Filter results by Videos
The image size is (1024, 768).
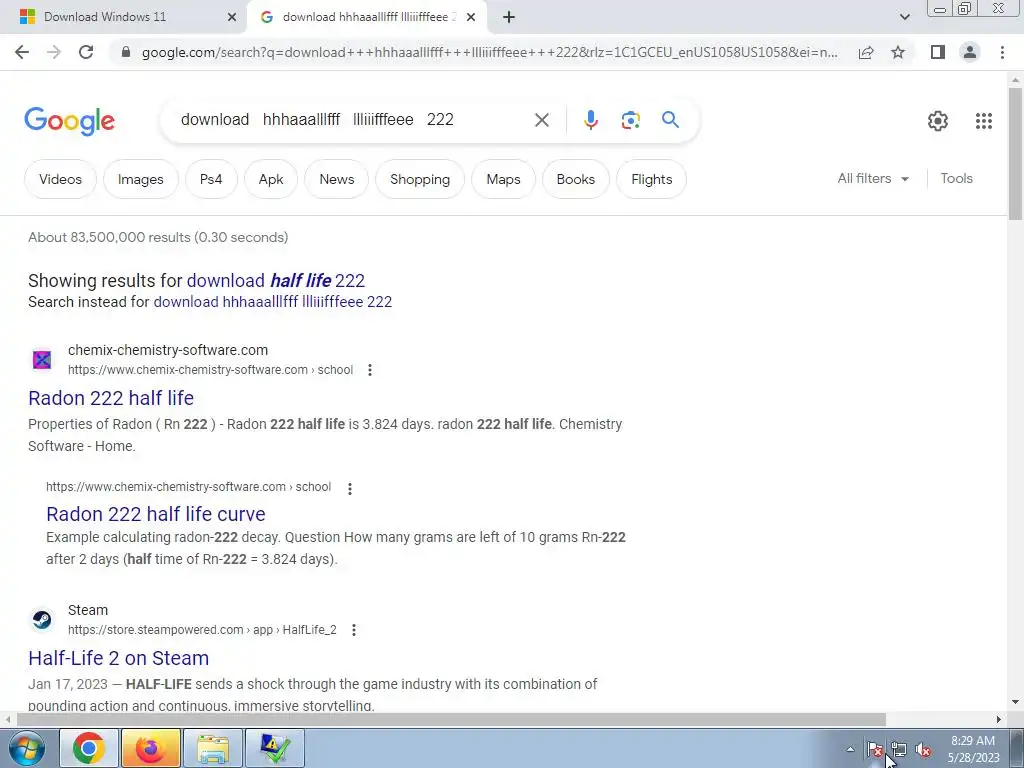(x=60, y=179)
